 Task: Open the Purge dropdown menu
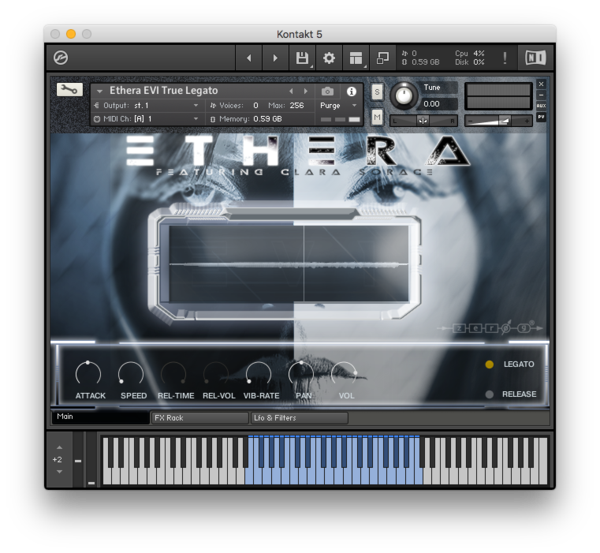point(338,105)
